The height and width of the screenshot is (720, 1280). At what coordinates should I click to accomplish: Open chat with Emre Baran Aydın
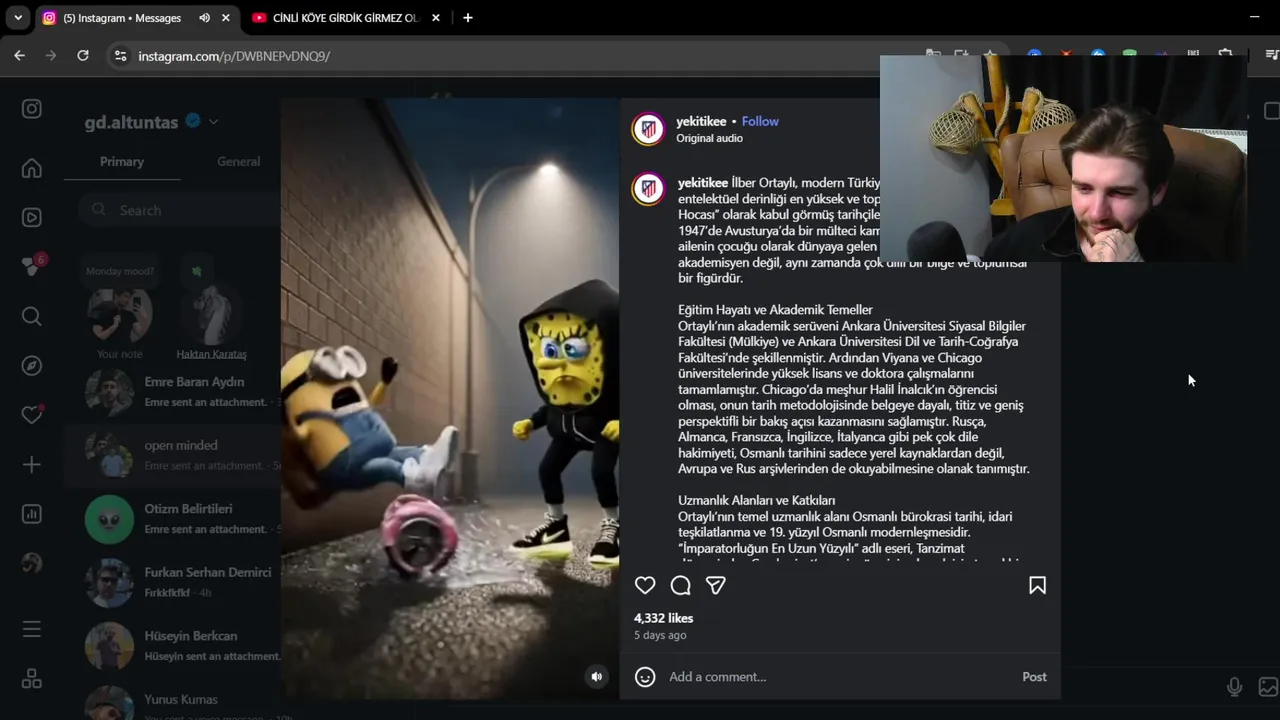[x=173, y=391]
